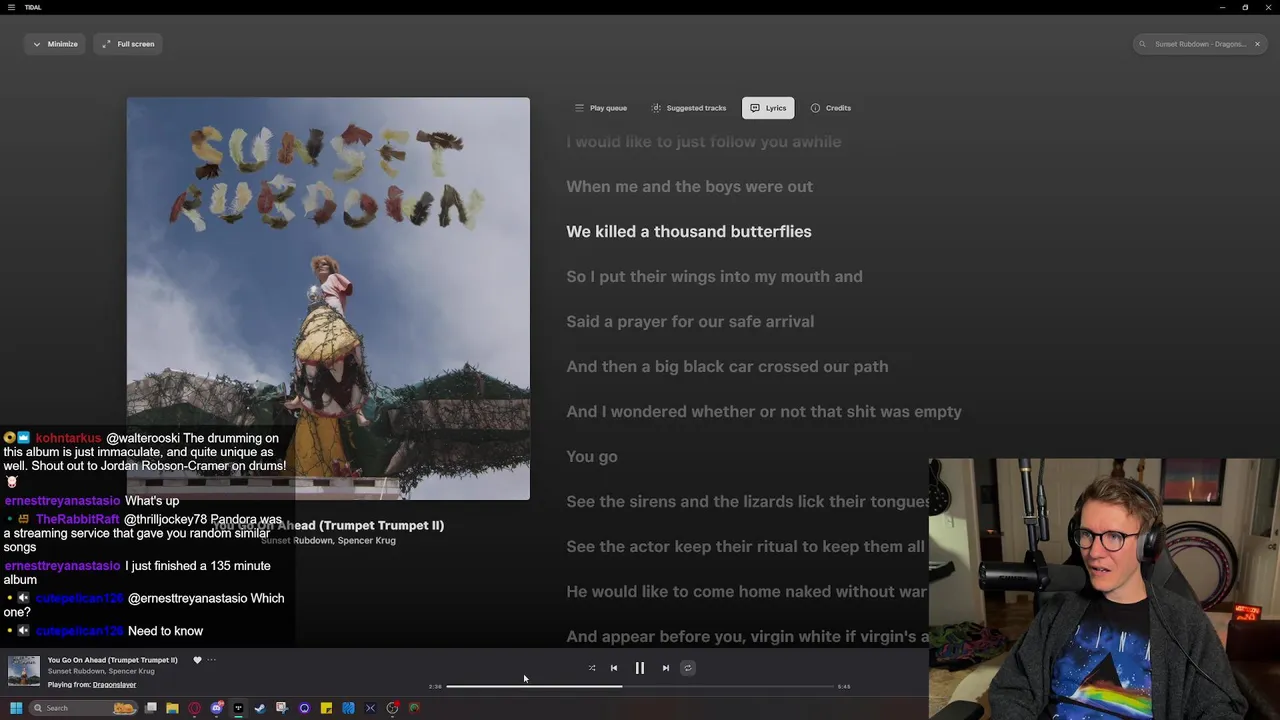Click chat message 'What's up'
The image size is (1280, 720).
(152, 501)
